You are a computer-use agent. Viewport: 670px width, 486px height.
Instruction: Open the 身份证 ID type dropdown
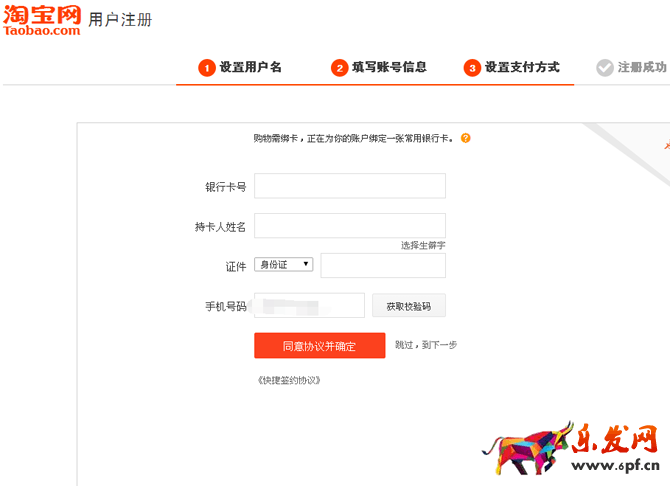(x=284, y=264)
